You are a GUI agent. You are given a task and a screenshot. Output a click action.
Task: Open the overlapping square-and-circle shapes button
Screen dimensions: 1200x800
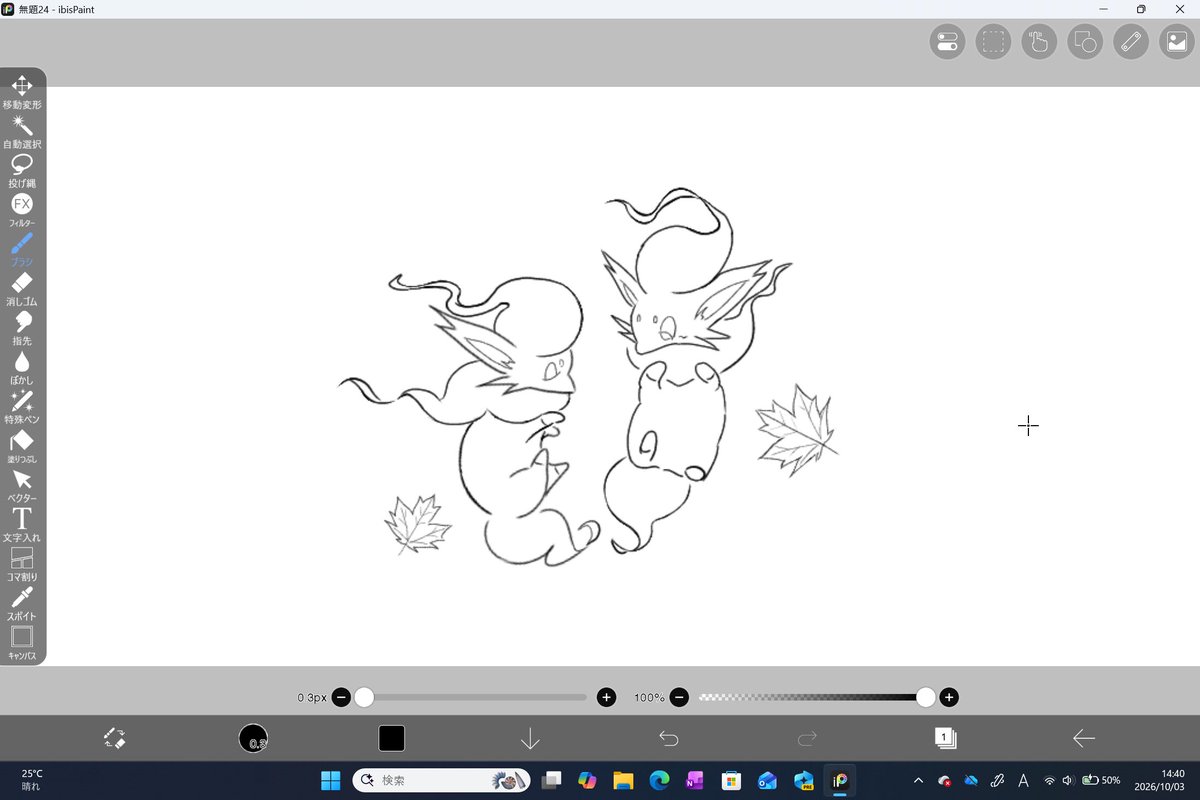point(1085,42)
